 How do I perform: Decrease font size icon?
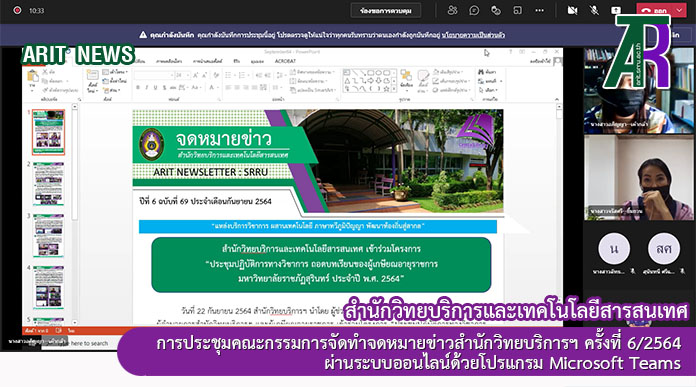204,75
